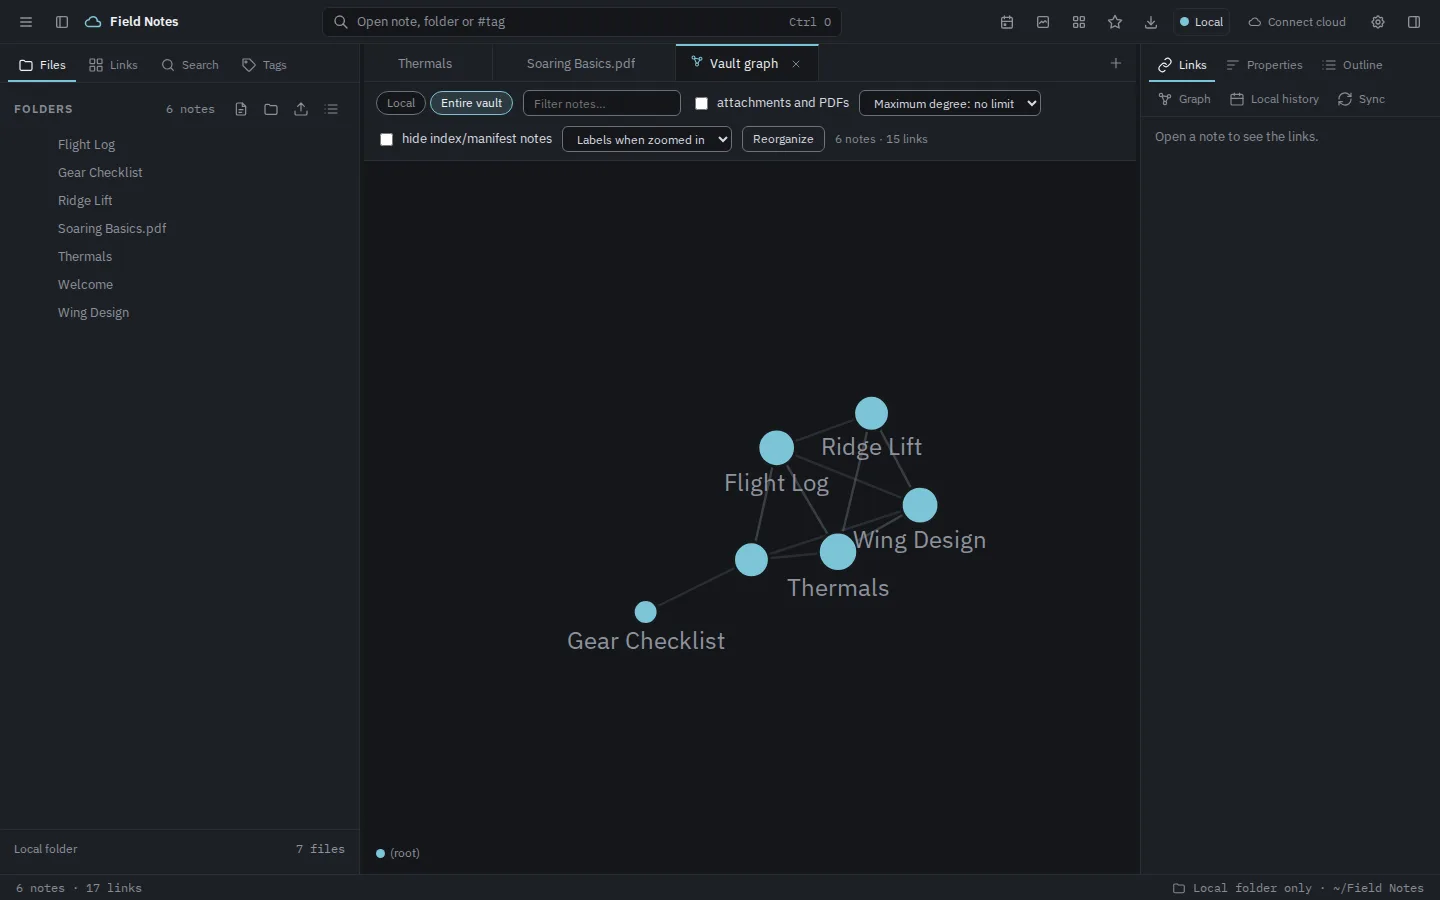Check hide index/manifest notes

tap(387, 139)
